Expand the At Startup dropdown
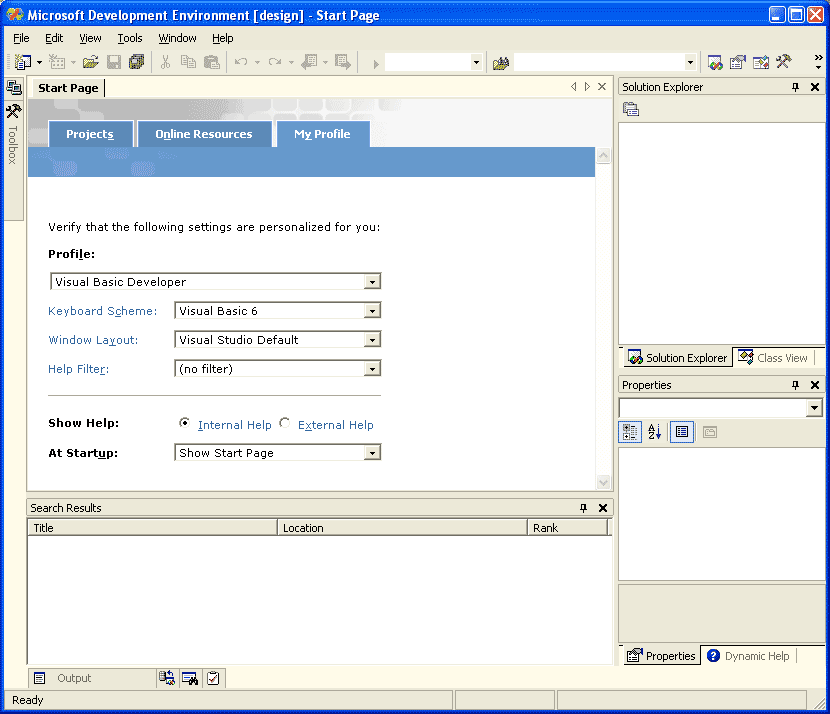 372,453
